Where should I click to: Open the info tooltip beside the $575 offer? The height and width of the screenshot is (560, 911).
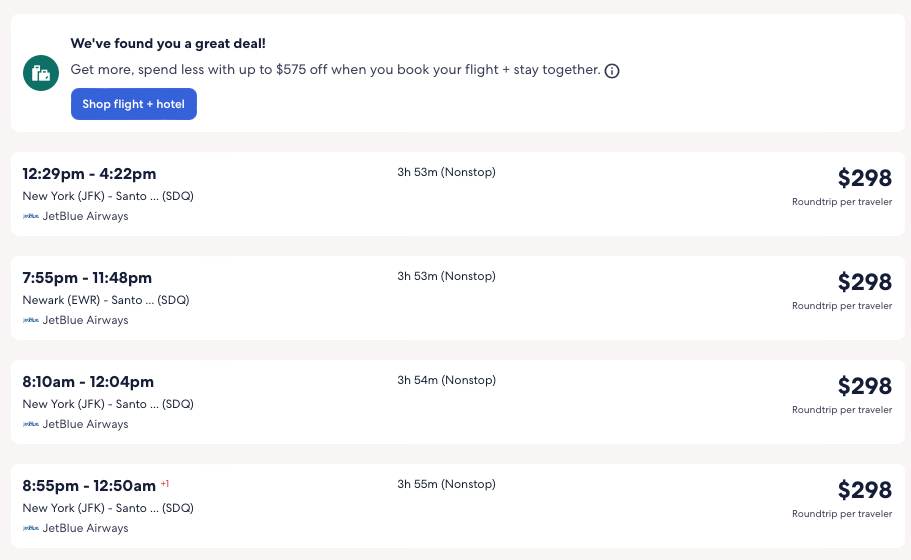[x=612, y=71]
